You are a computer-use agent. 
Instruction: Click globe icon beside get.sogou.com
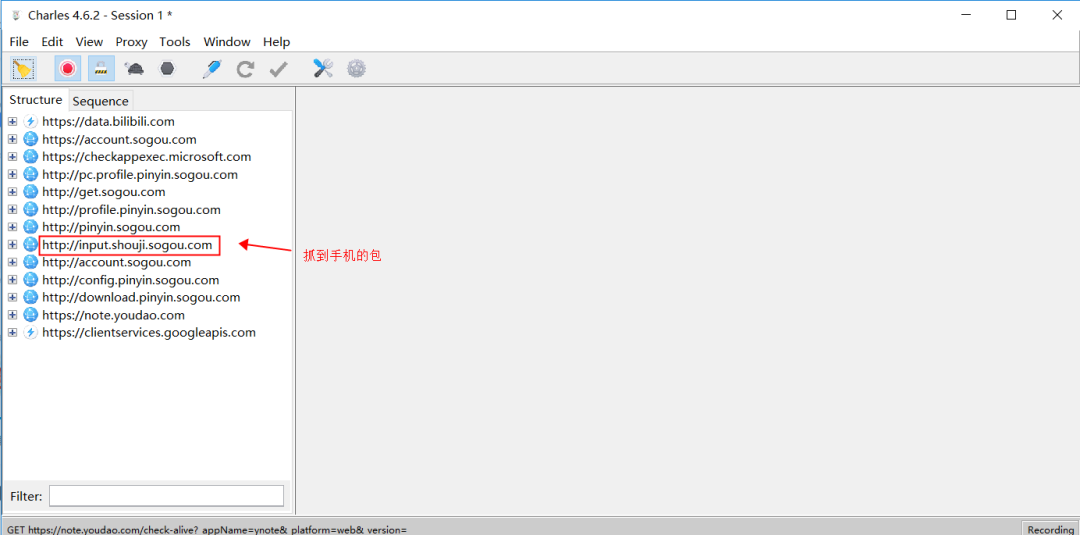pyautogui.click(x=30, y=192)
